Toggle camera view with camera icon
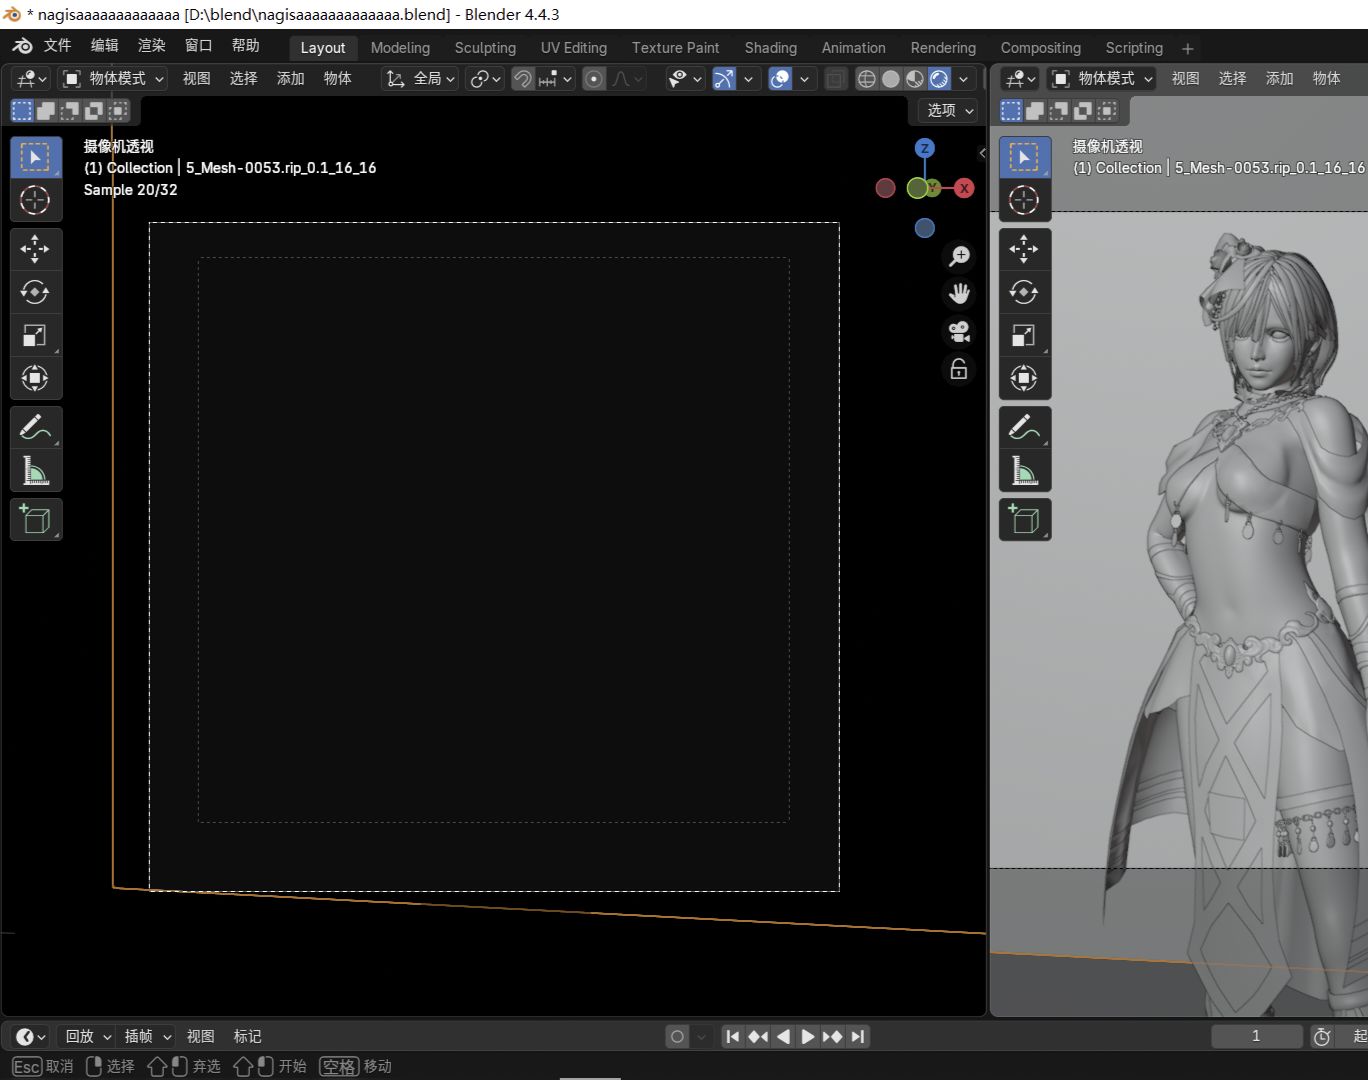The width and height of the screenshot is (1368, 1080). (x=959, y=332)
